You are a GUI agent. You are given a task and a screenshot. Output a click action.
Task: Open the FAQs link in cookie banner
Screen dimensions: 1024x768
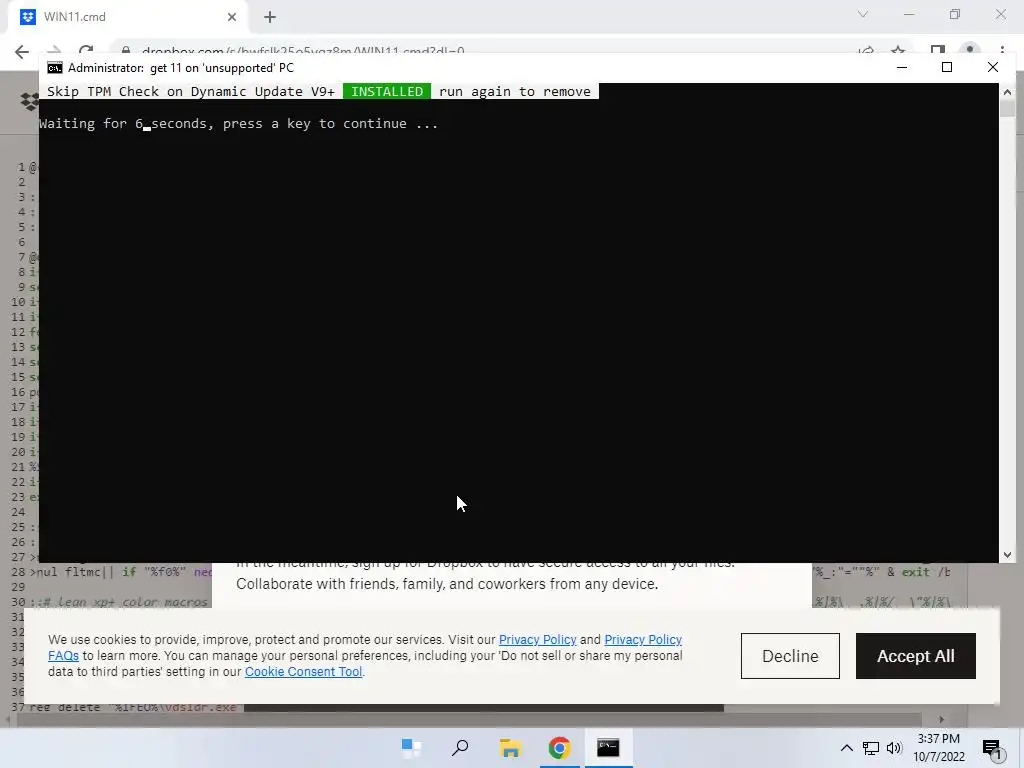pos(63,656)
